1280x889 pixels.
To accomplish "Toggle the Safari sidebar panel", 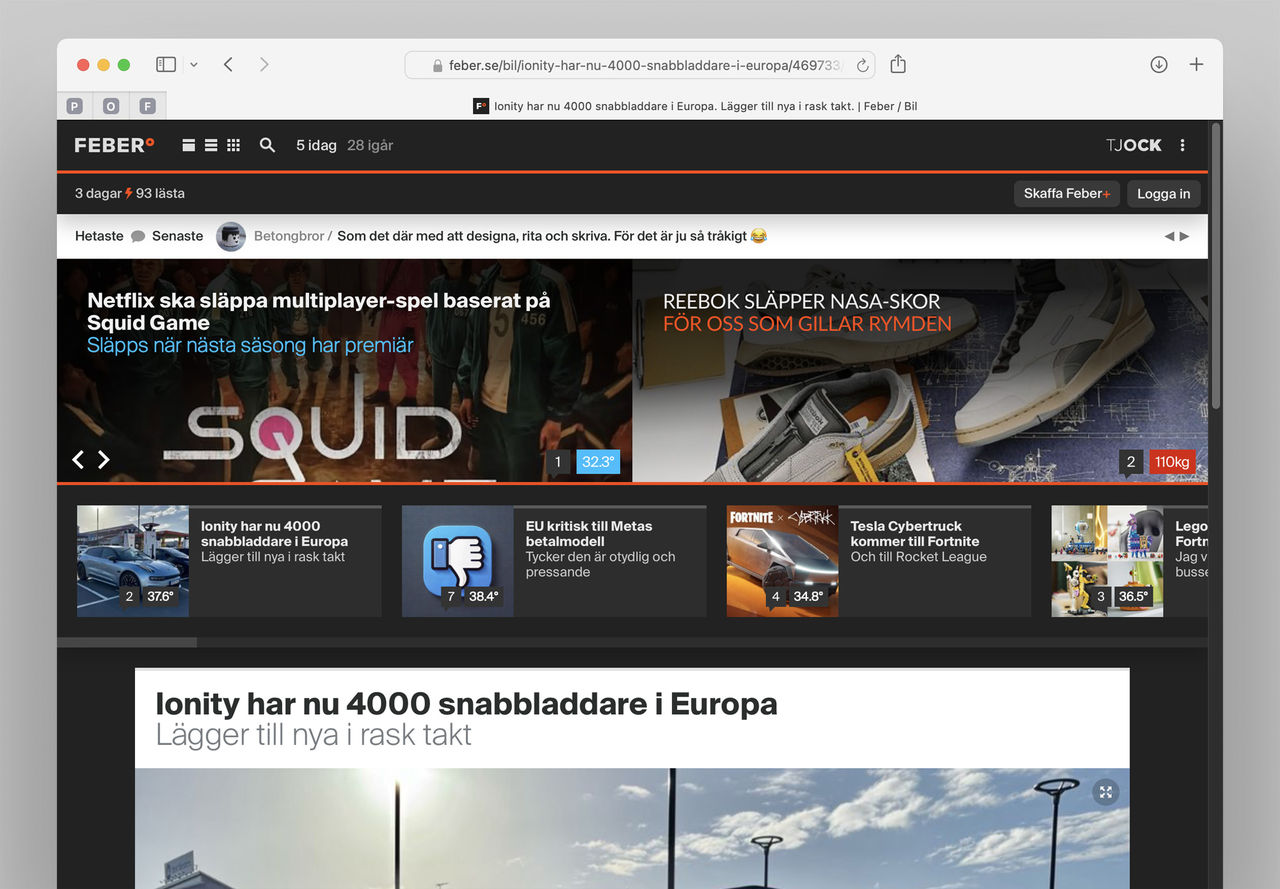I will 165,63.
